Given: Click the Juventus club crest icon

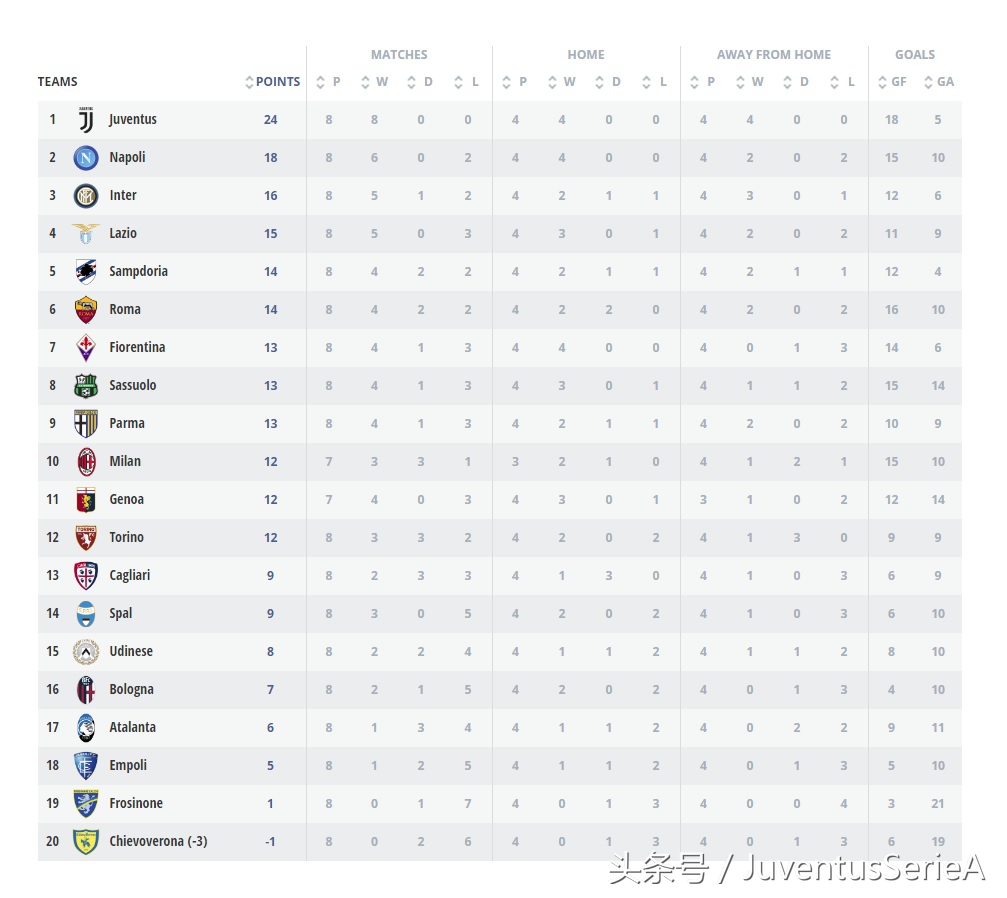Looking at the screenshot, I should tap(86, 120).
